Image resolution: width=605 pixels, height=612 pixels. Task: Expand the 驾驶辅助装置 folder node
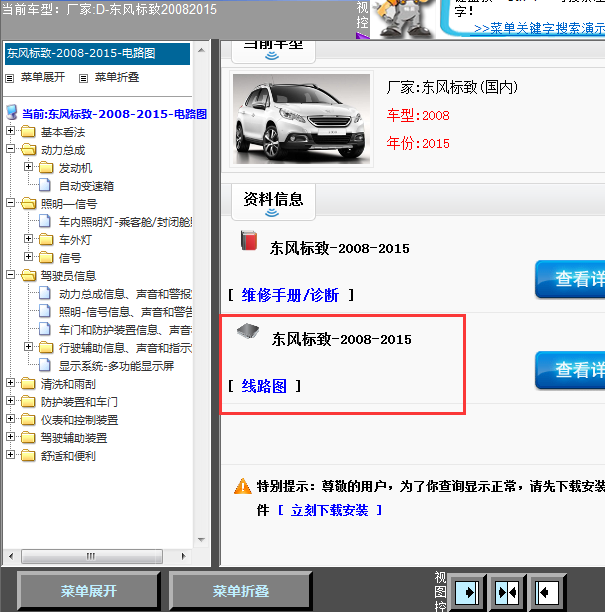coord(11,437)
